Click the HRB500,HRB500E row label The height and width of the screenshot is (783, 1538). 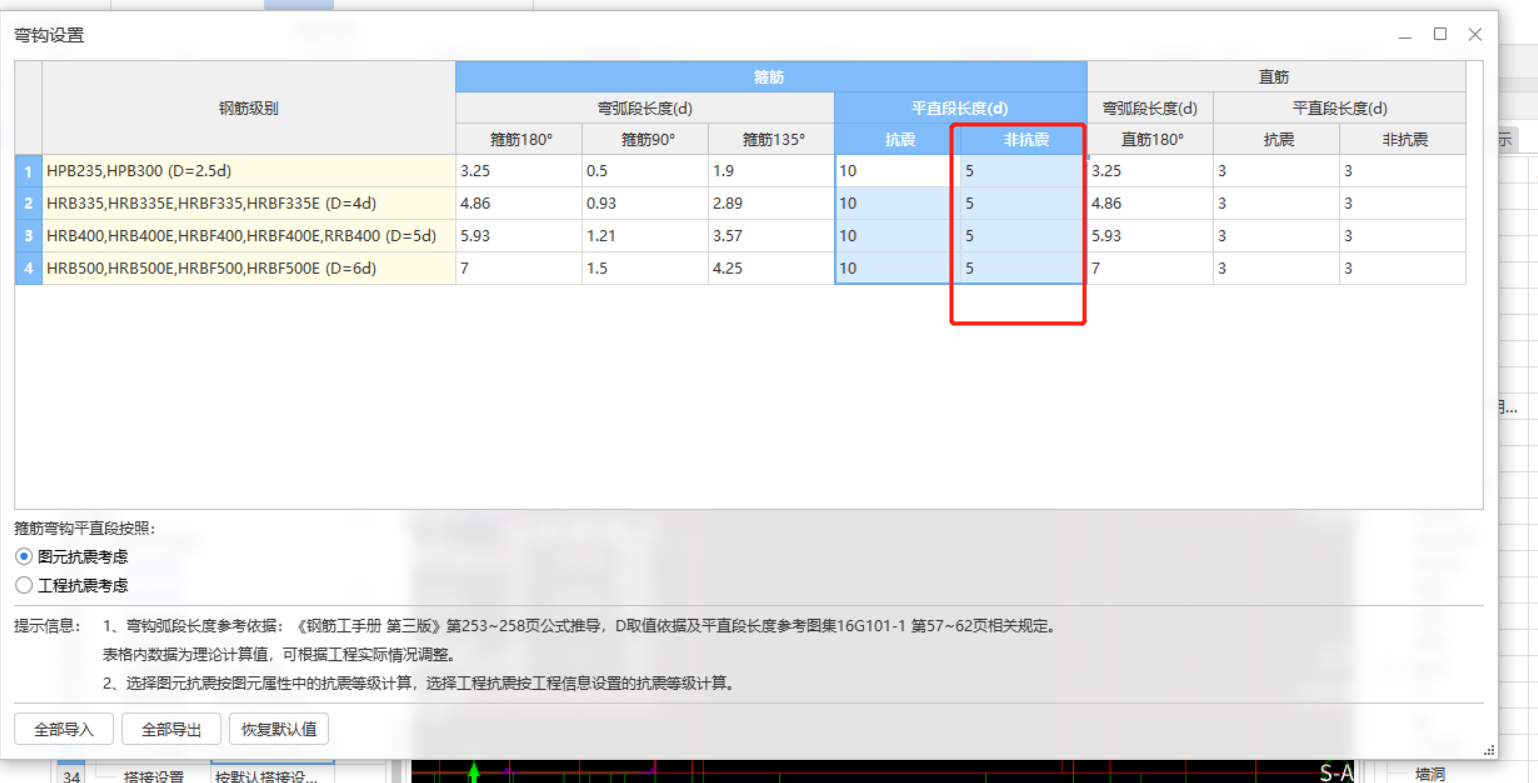coord(248,268)
